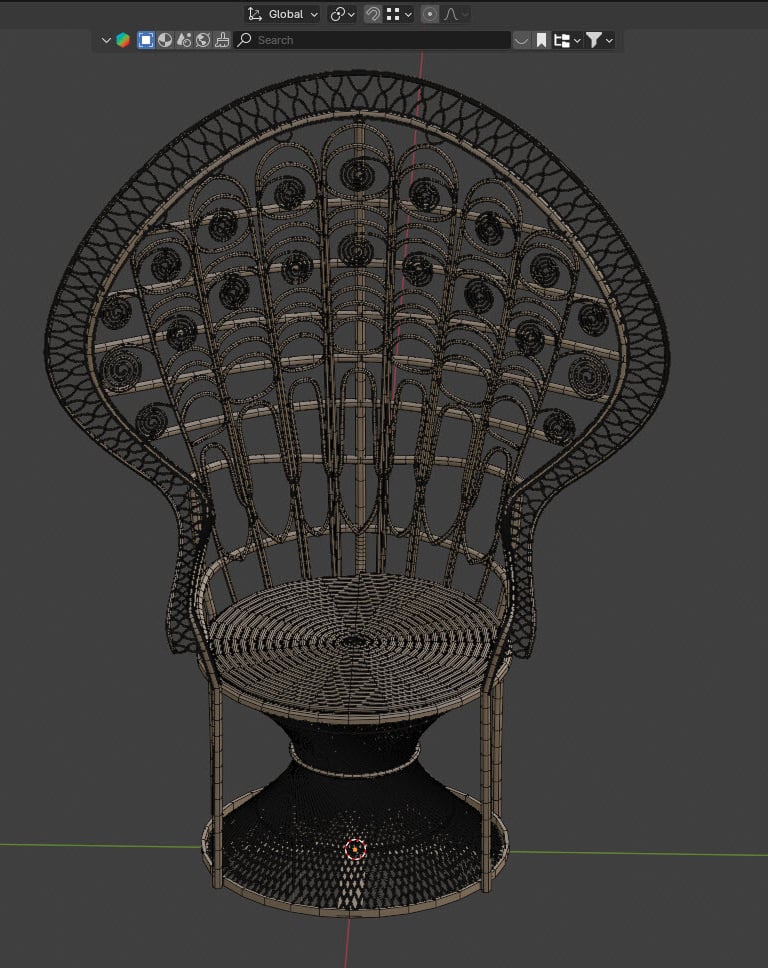The height and width of the screenshot is (968, 768).
Task: Click the 3D cursor at the chair base
Action: point(355,849)
